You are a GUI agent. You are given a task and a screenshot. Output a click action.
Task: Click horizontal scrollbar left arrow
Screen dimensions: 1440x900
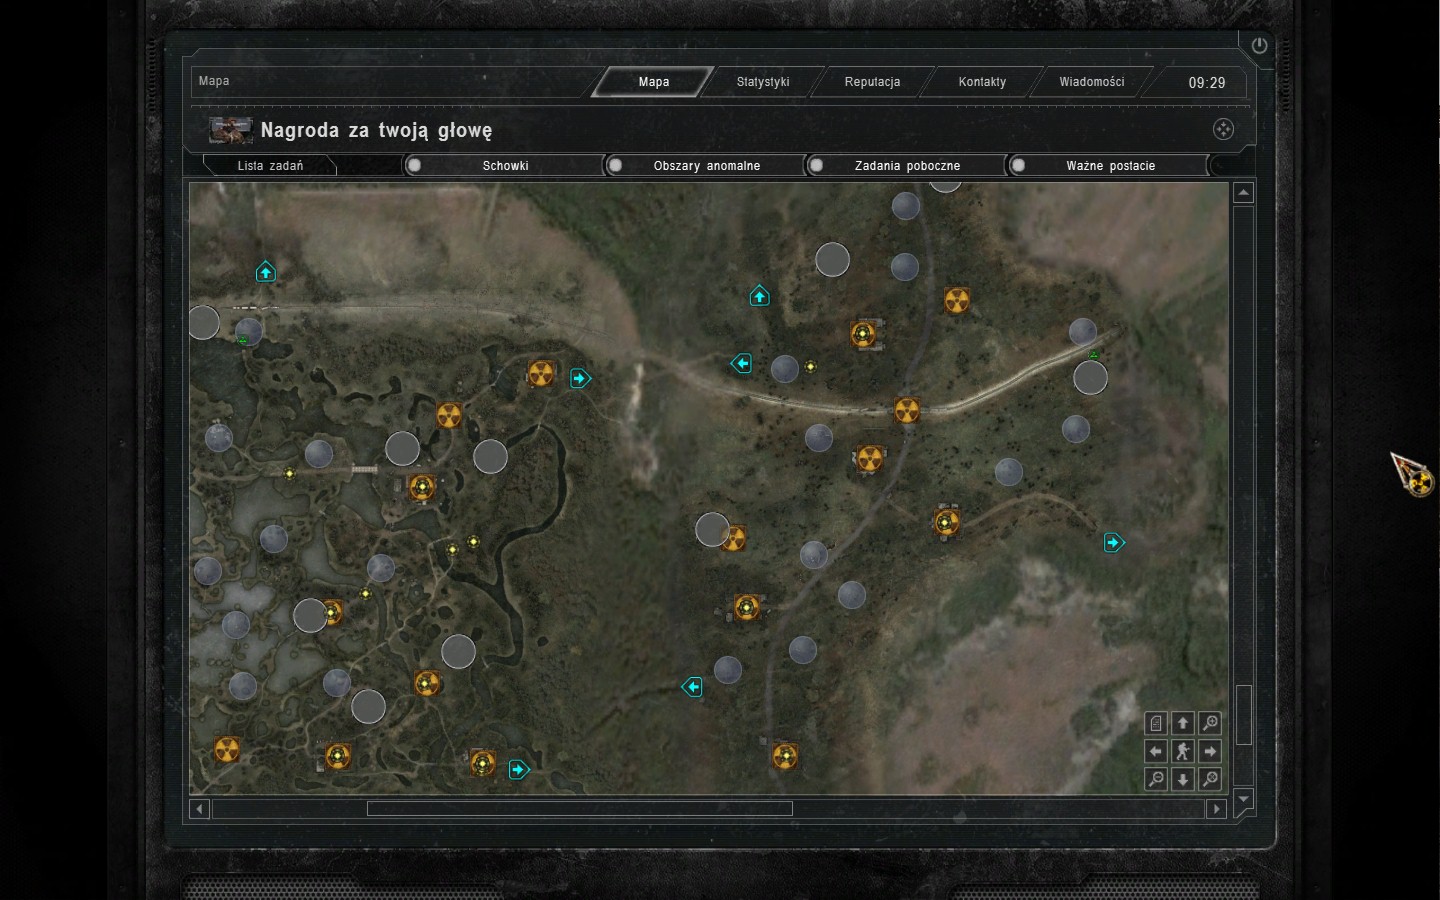pos(200,808)
